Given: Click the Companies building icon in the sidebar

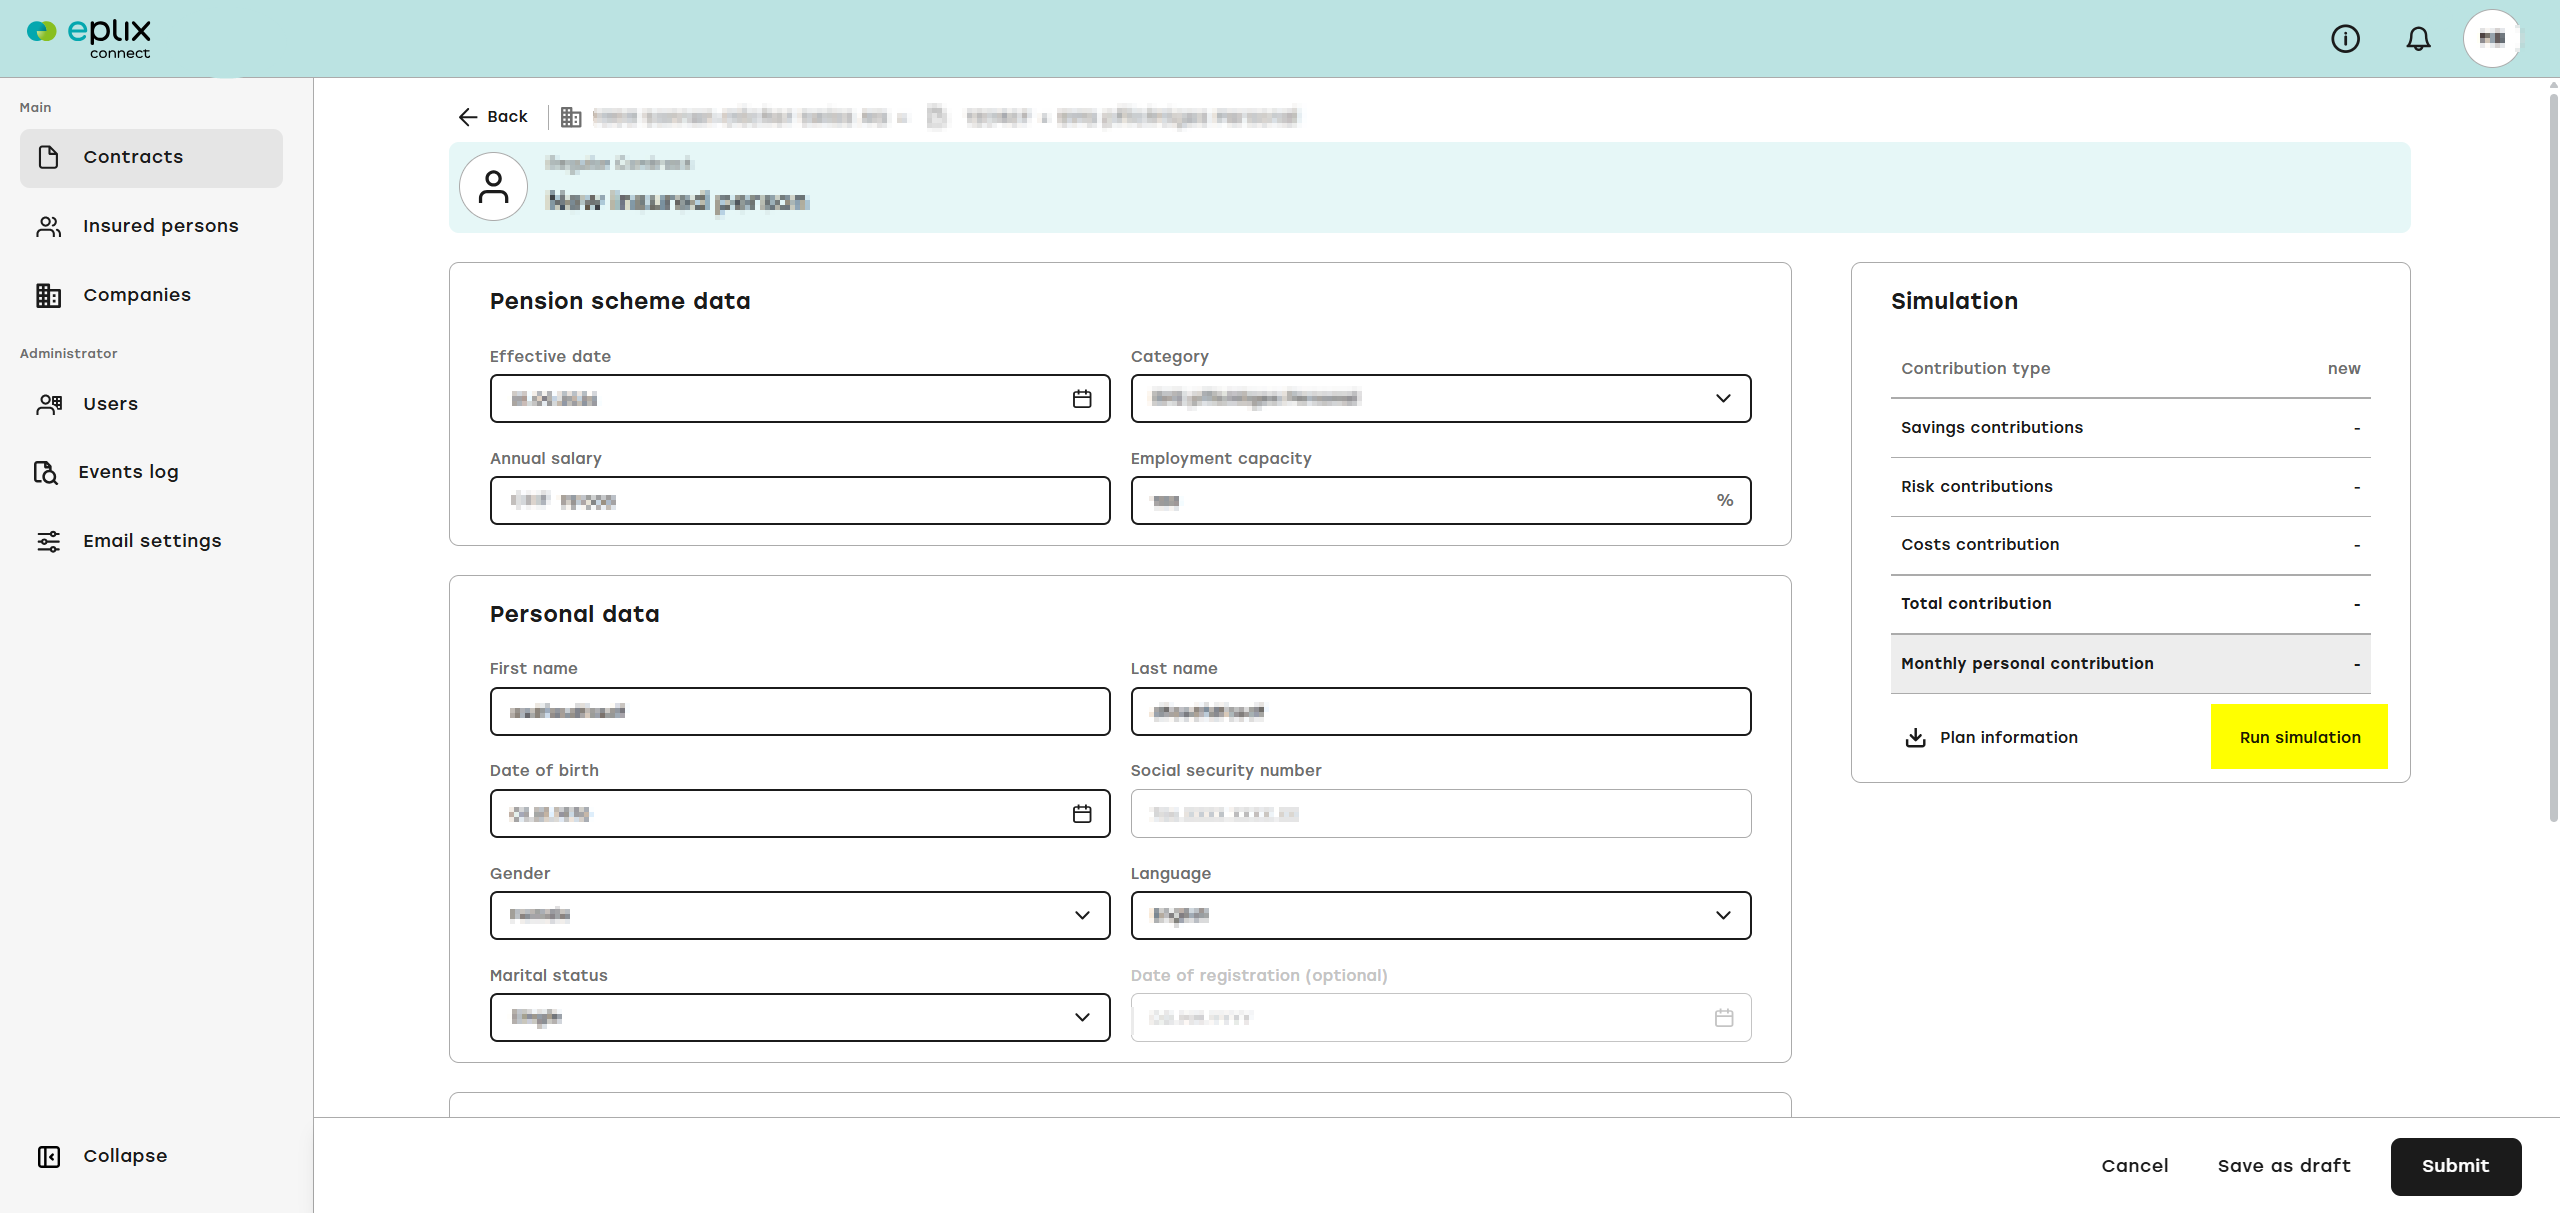Looking at the screenshot, I should coord(49,295).
